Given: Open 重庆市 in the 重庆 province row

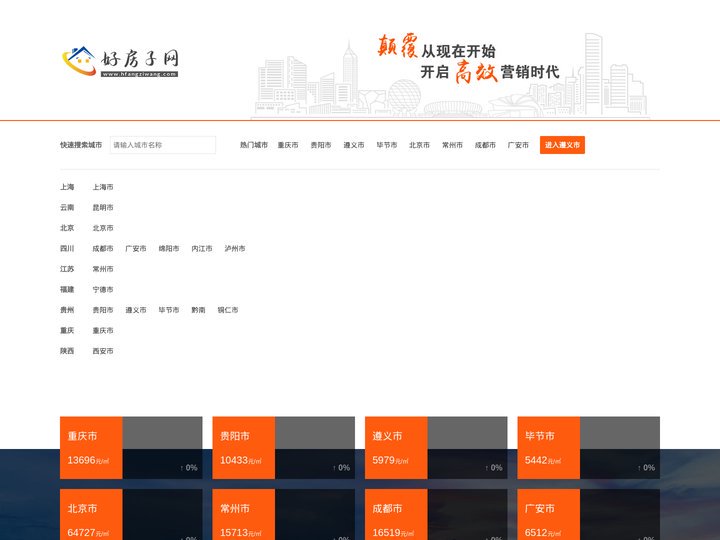Looking at the screenshot, I should [103, 331].
